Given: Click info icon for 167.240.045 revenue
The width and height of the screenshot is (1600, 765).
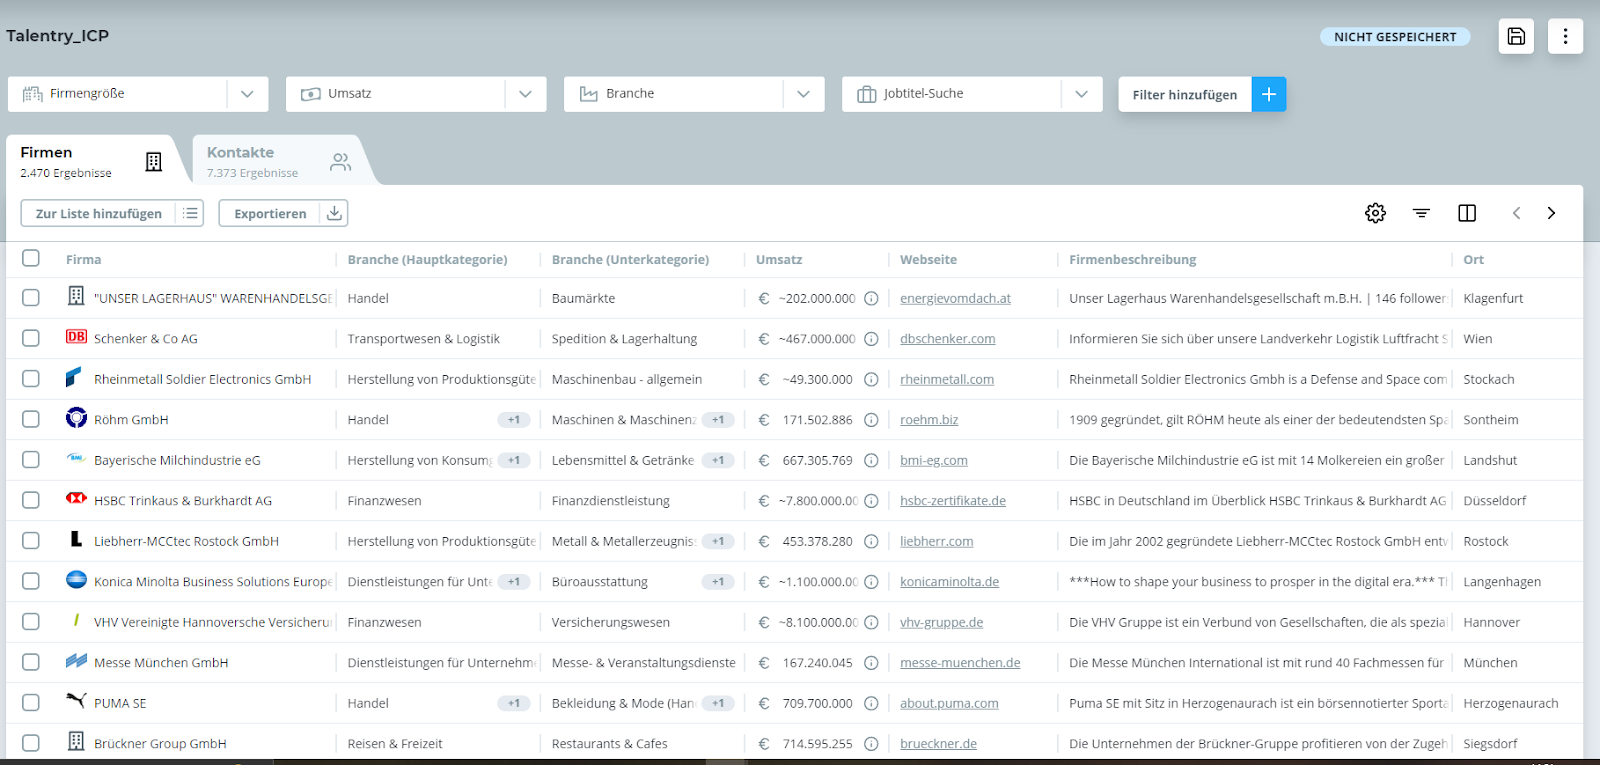Looking at the screenshot, I should pyautogui.click(x=871, y=663).
